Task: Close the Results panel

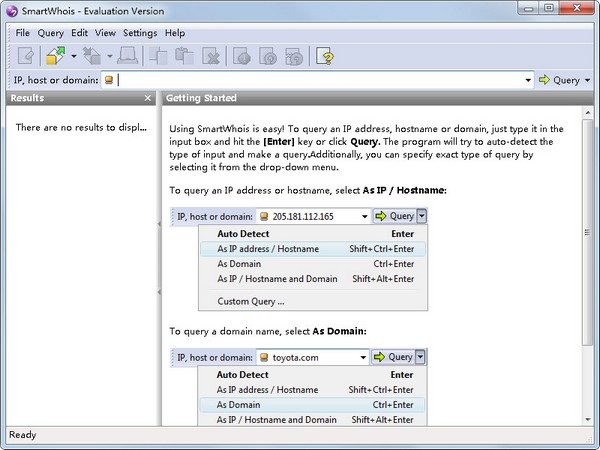Action: pyautogui.click(x=148, y=98)
